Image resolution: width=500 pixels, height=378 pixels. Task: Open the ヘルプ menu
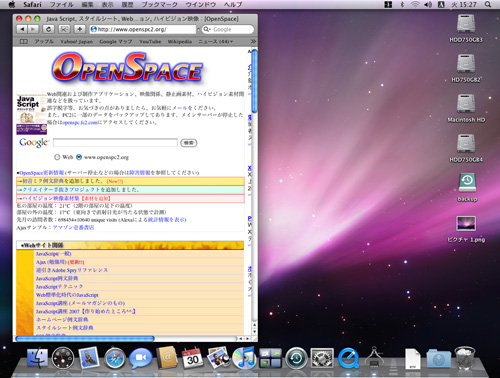233,5
